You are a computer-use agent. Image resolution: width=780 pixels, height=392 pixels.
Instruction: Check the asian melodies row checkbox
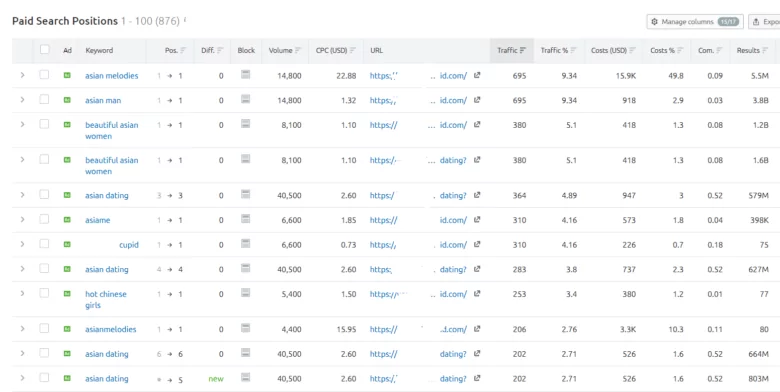[x=44, y=75]
